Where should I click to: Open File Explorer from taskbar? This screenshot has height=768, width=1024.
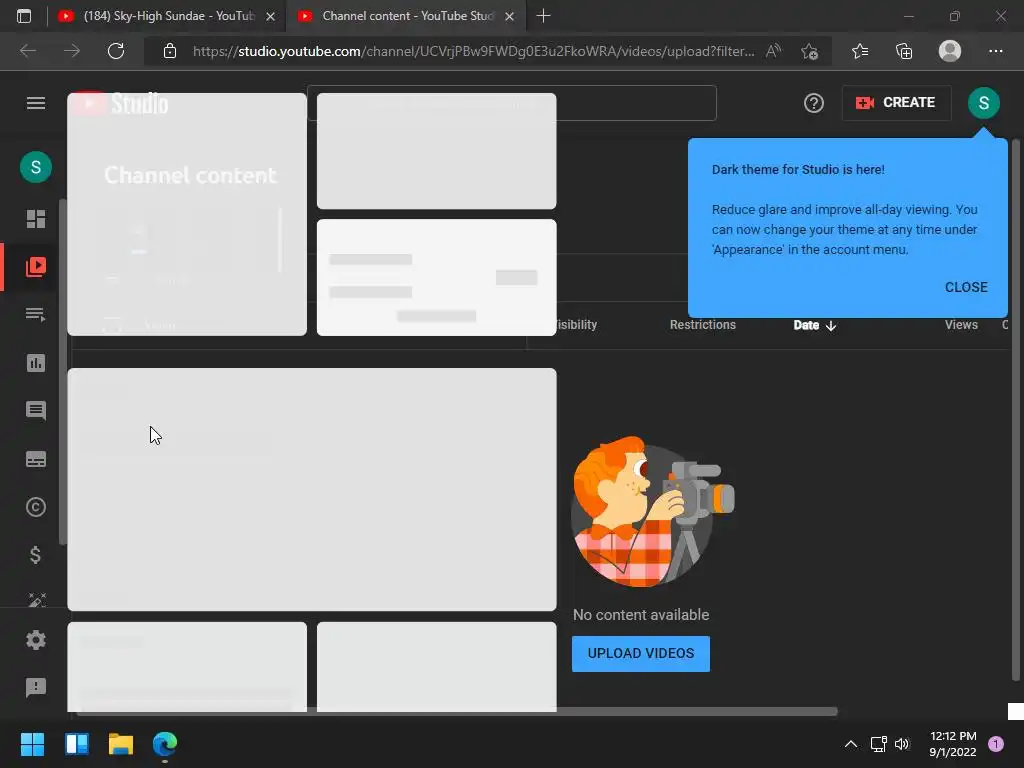pyautogui.click(x=121, y=744)
